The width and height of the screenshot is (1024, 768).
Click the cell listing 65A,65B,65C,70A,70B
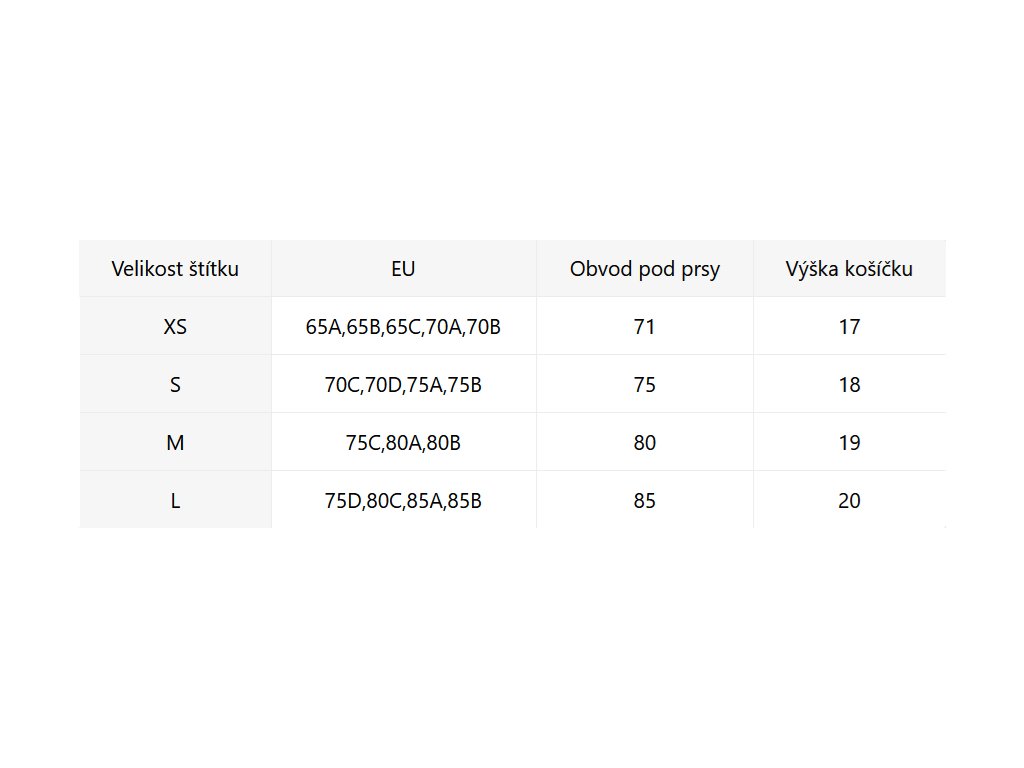click(x=403, y=327)
